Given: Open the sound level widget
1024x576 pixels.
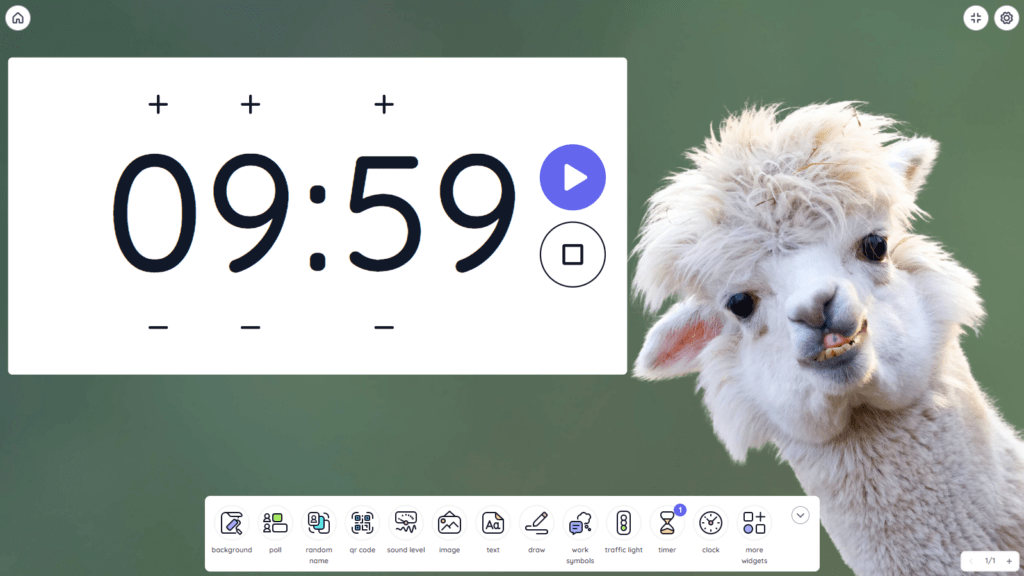Looking at the screenshot, I should (x=406, y=524).
